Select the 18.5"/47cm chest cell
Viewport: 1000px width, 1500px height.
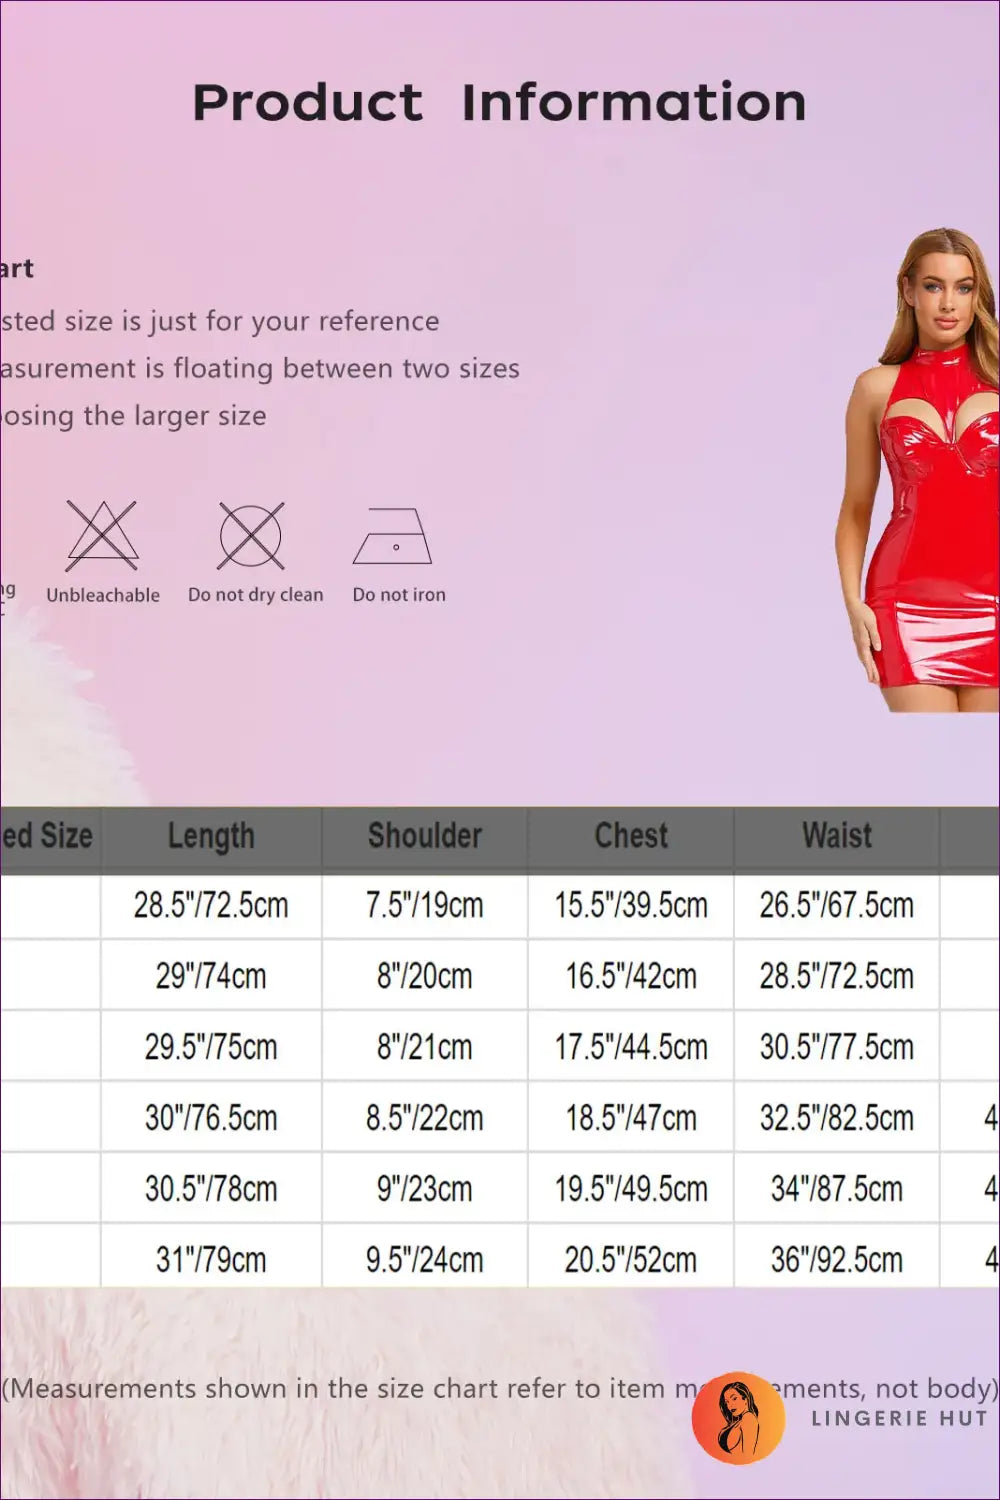[631, 1118]
